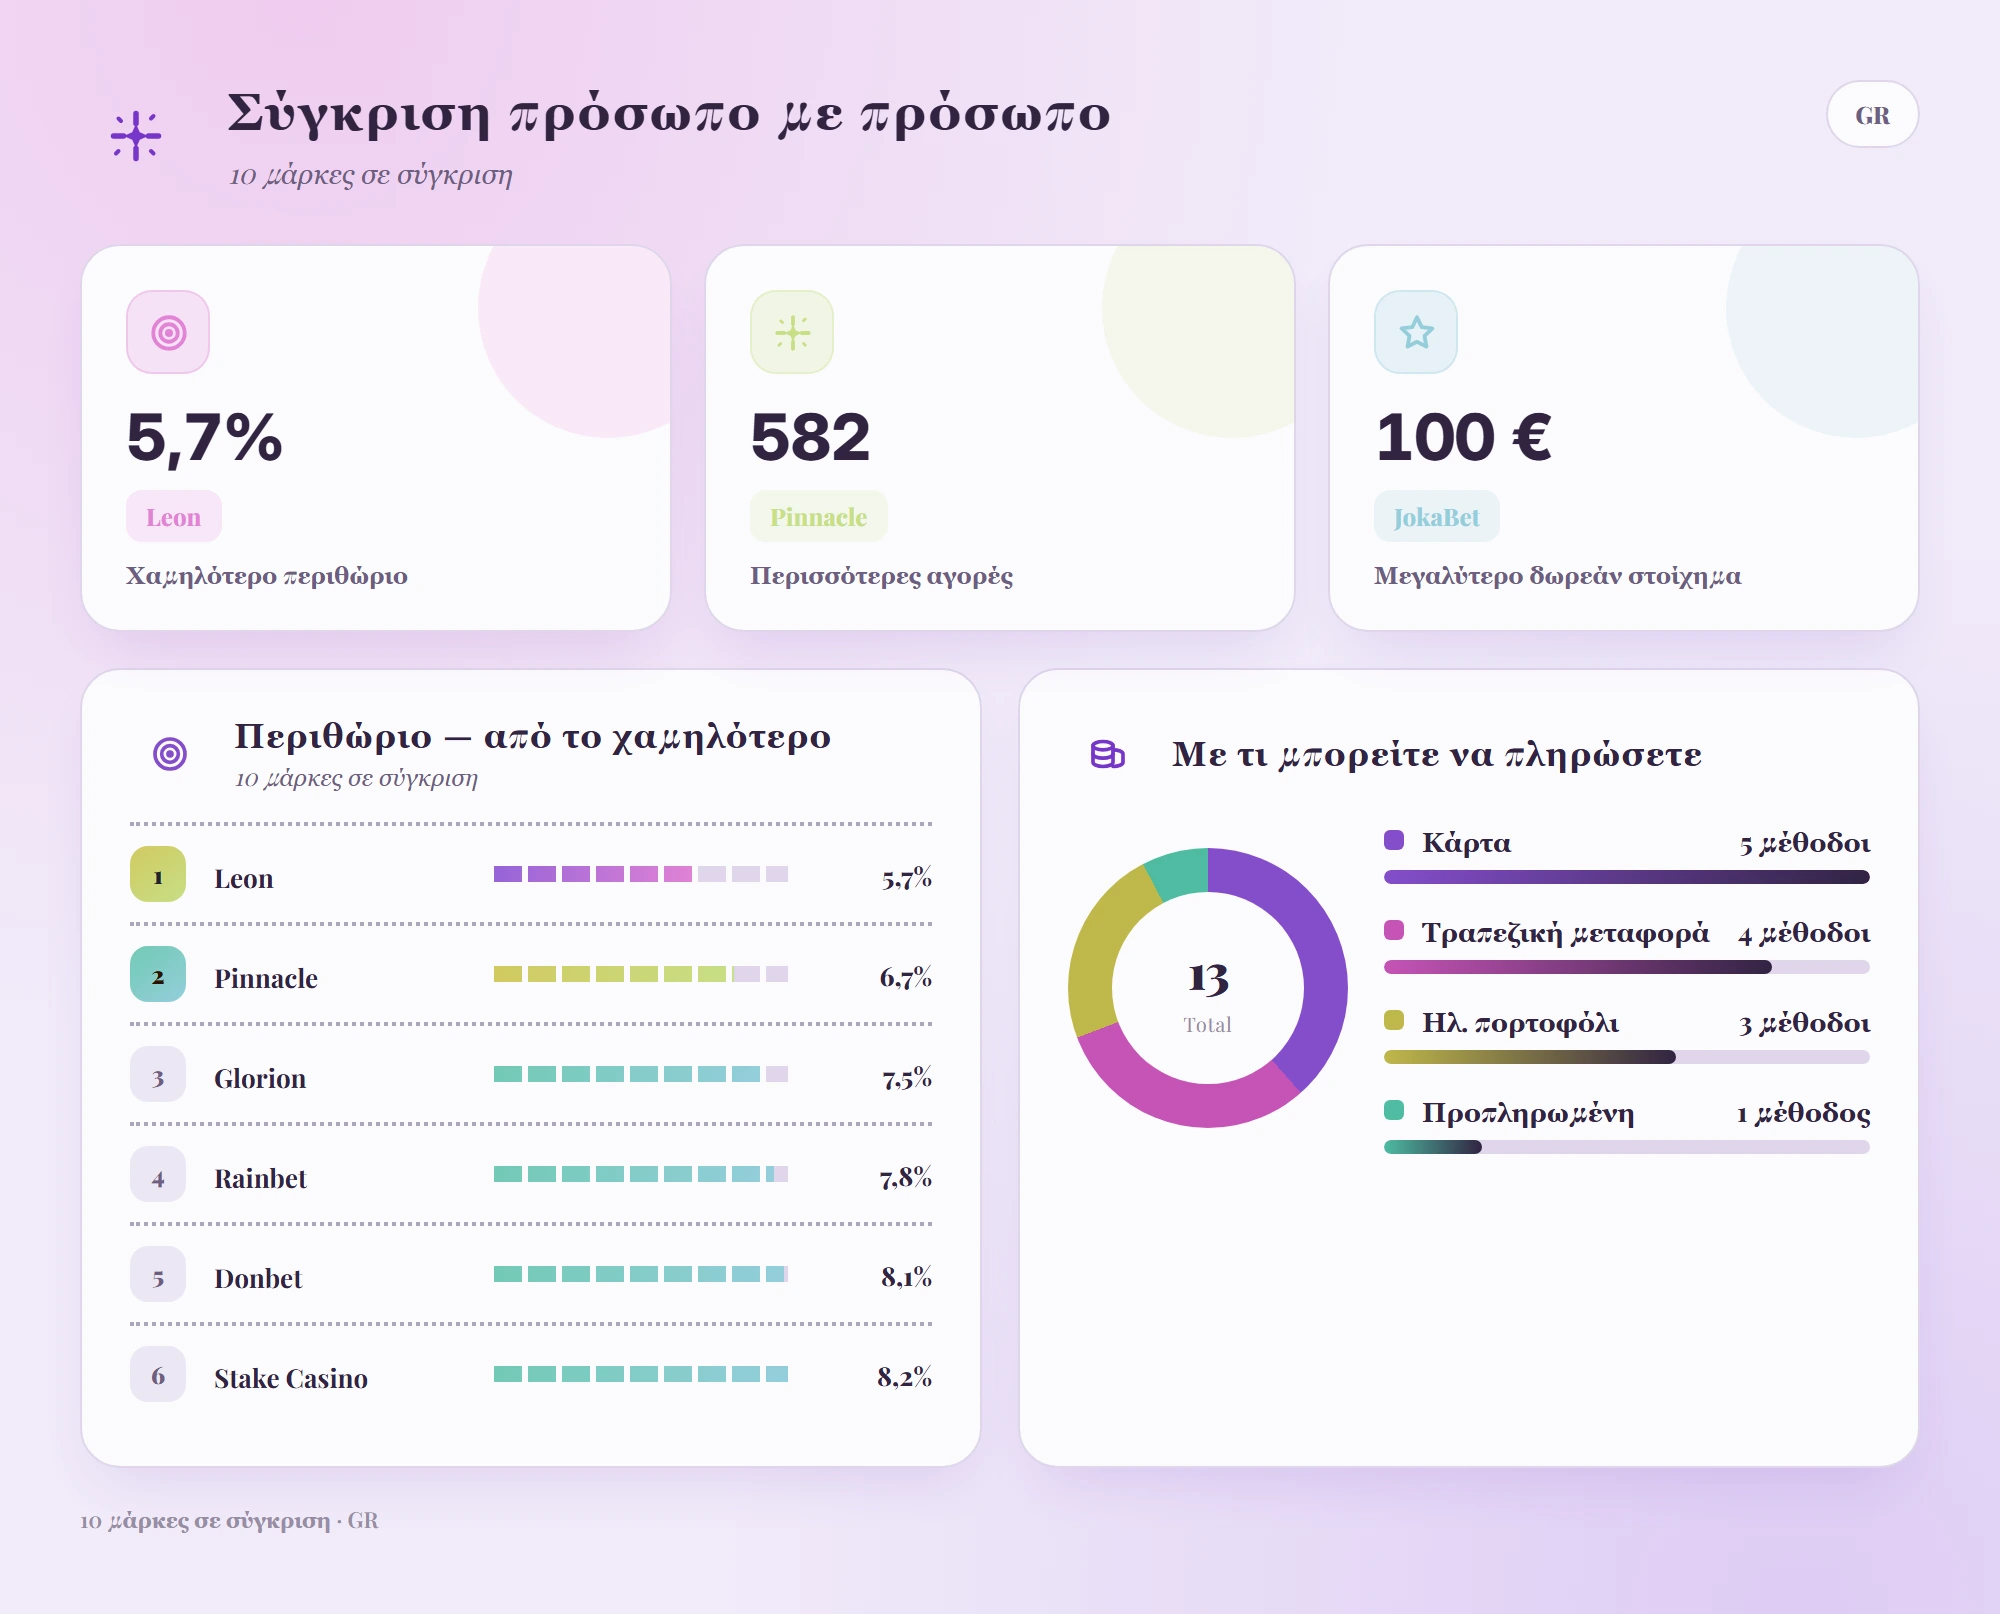Click the rank 4 badge for Rainbet

(x=158, y=1174)
